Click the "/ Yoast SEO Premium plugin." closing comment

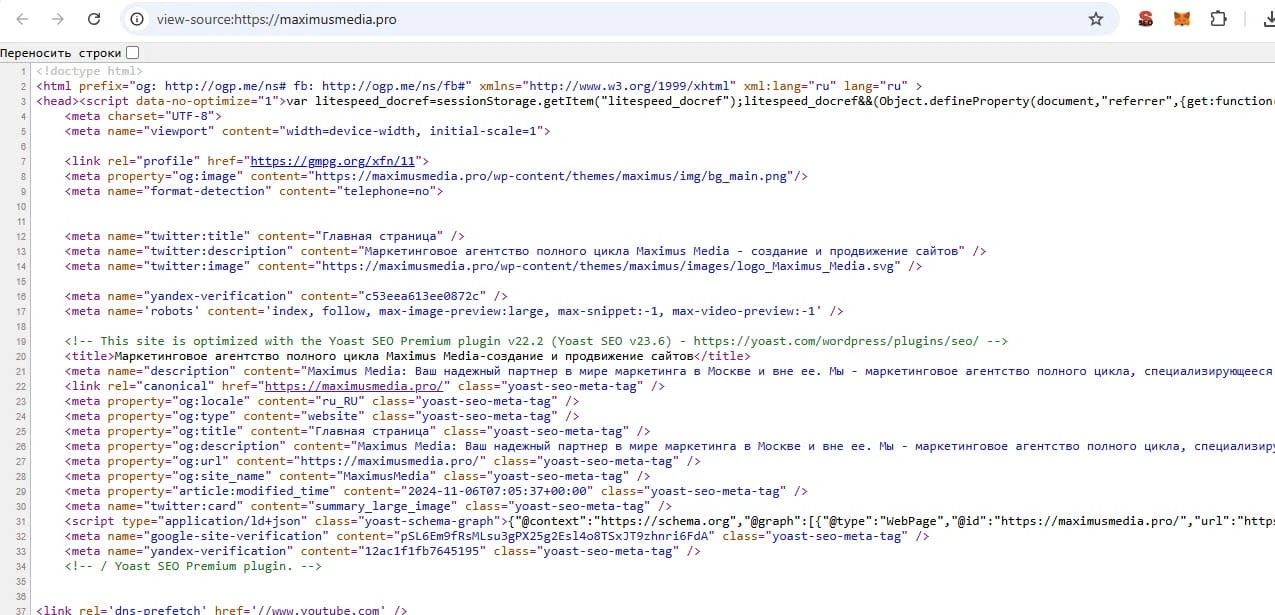193,566
